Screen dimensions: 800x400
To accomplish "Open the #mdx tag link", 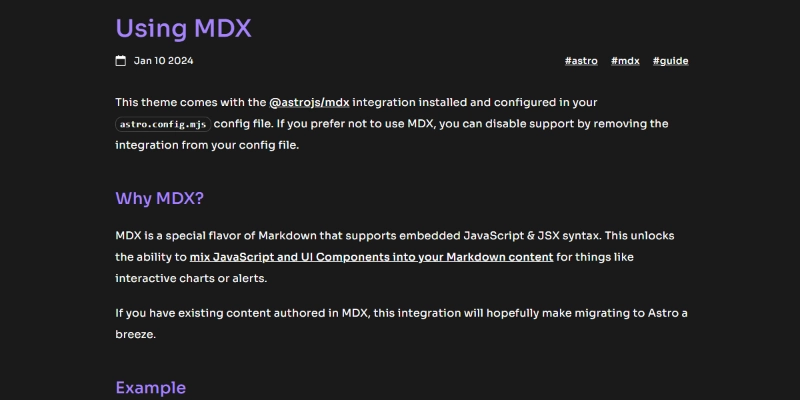I will 625,61.
